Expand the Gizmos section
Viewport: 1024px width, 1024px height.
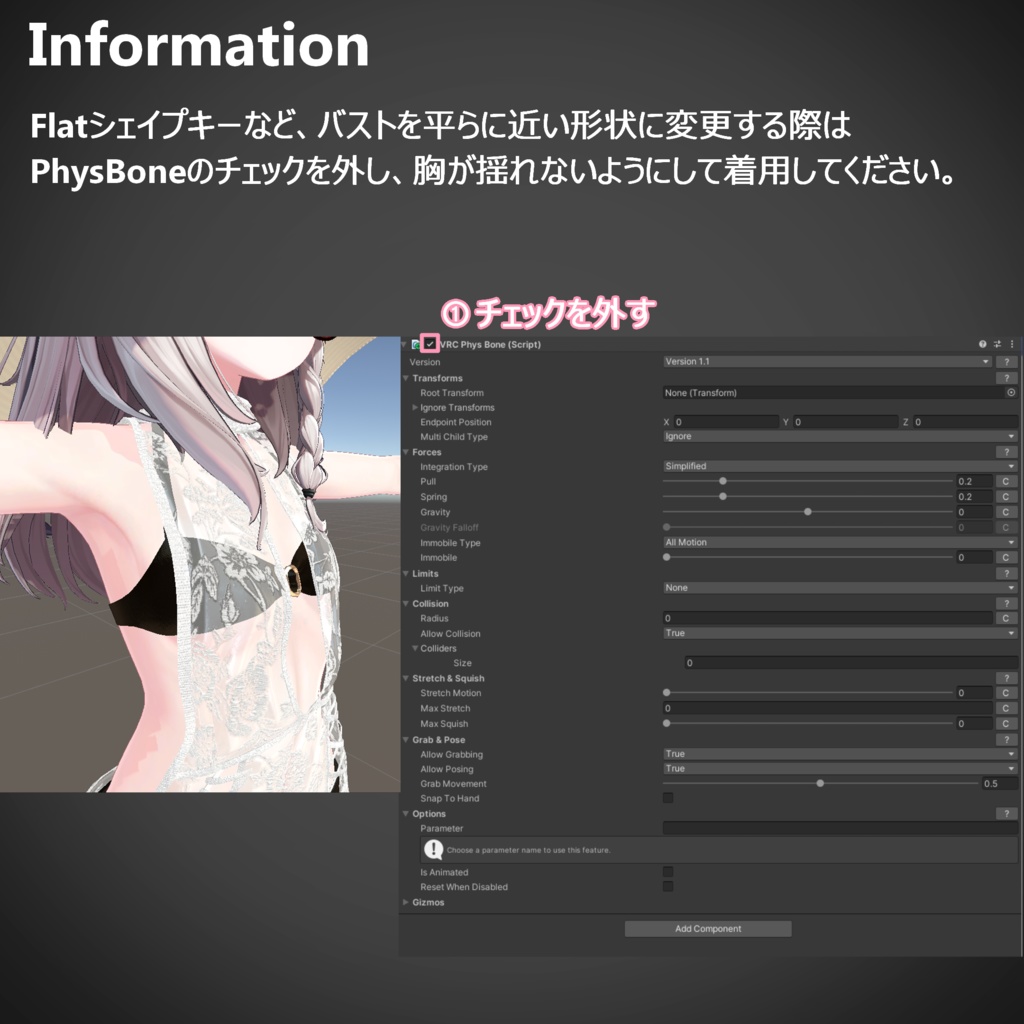coord(406,902)
